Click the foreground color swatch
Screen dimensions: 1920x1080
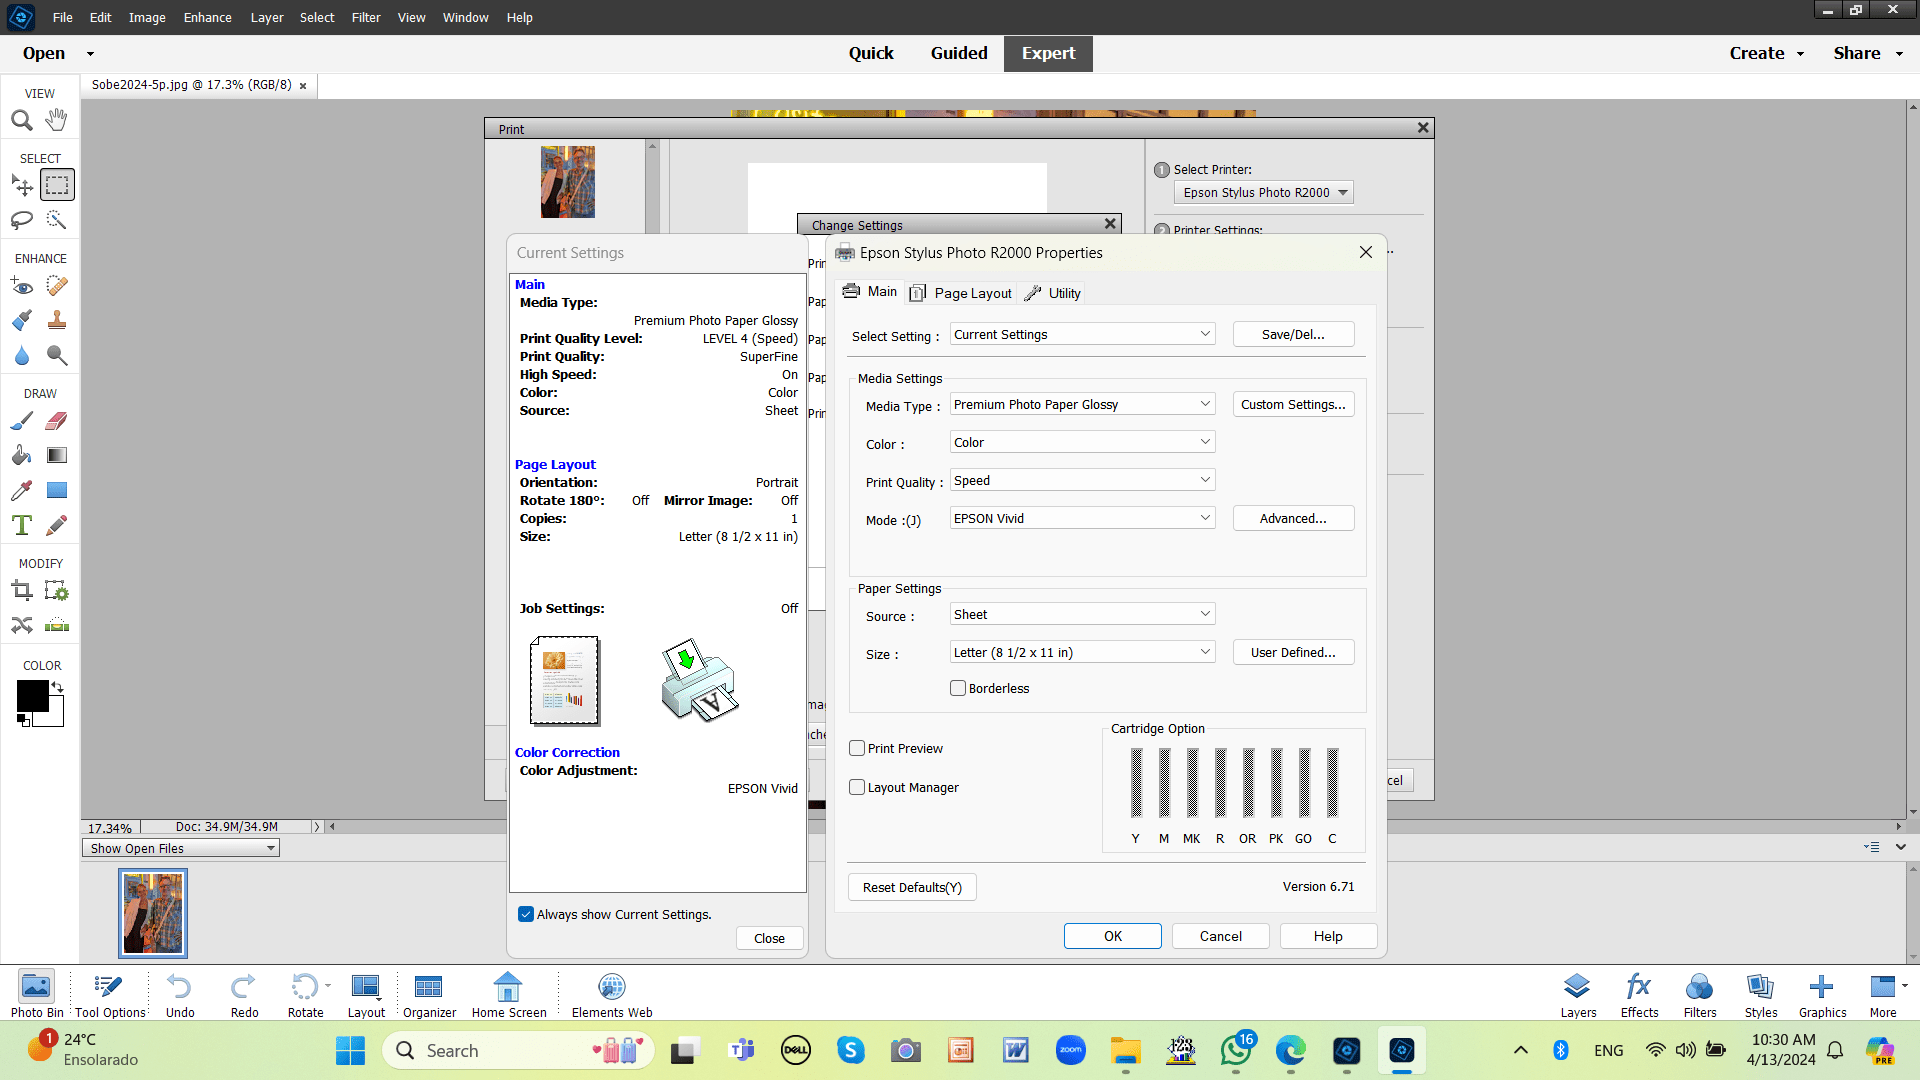pyautogui.click(x=33, y=696)
